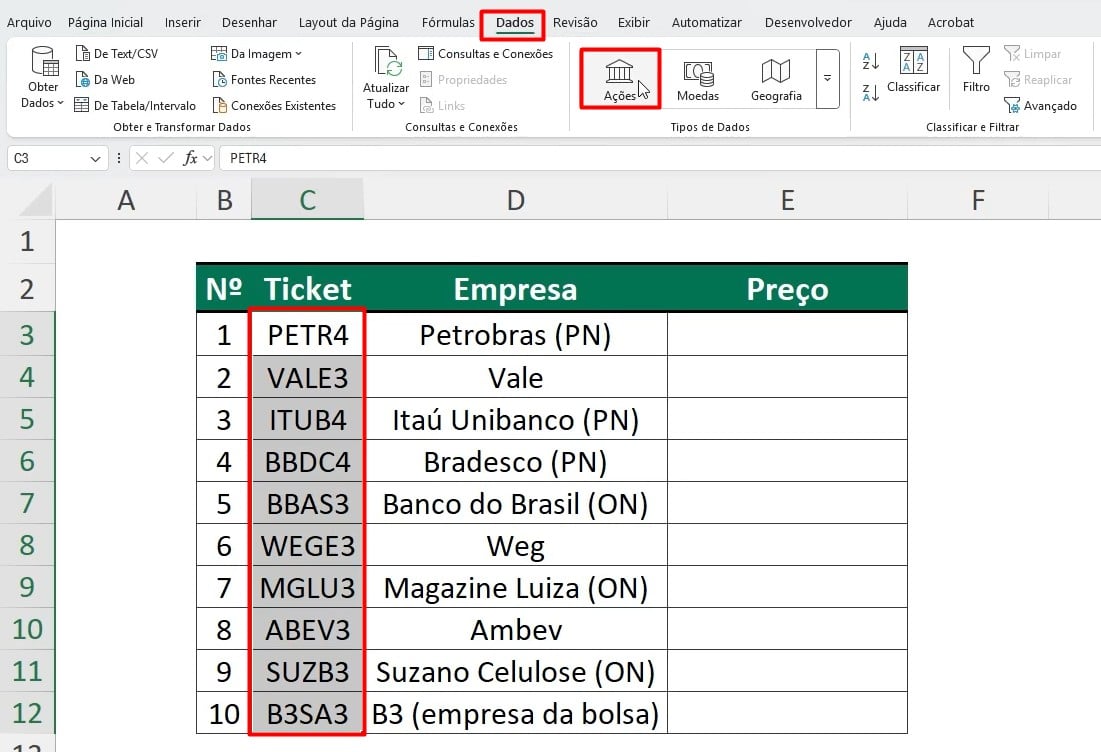The width and height of the screenshot is (1101, 752).
Task: Toggle the Filtro funnel button
Action: coord(976,70)
